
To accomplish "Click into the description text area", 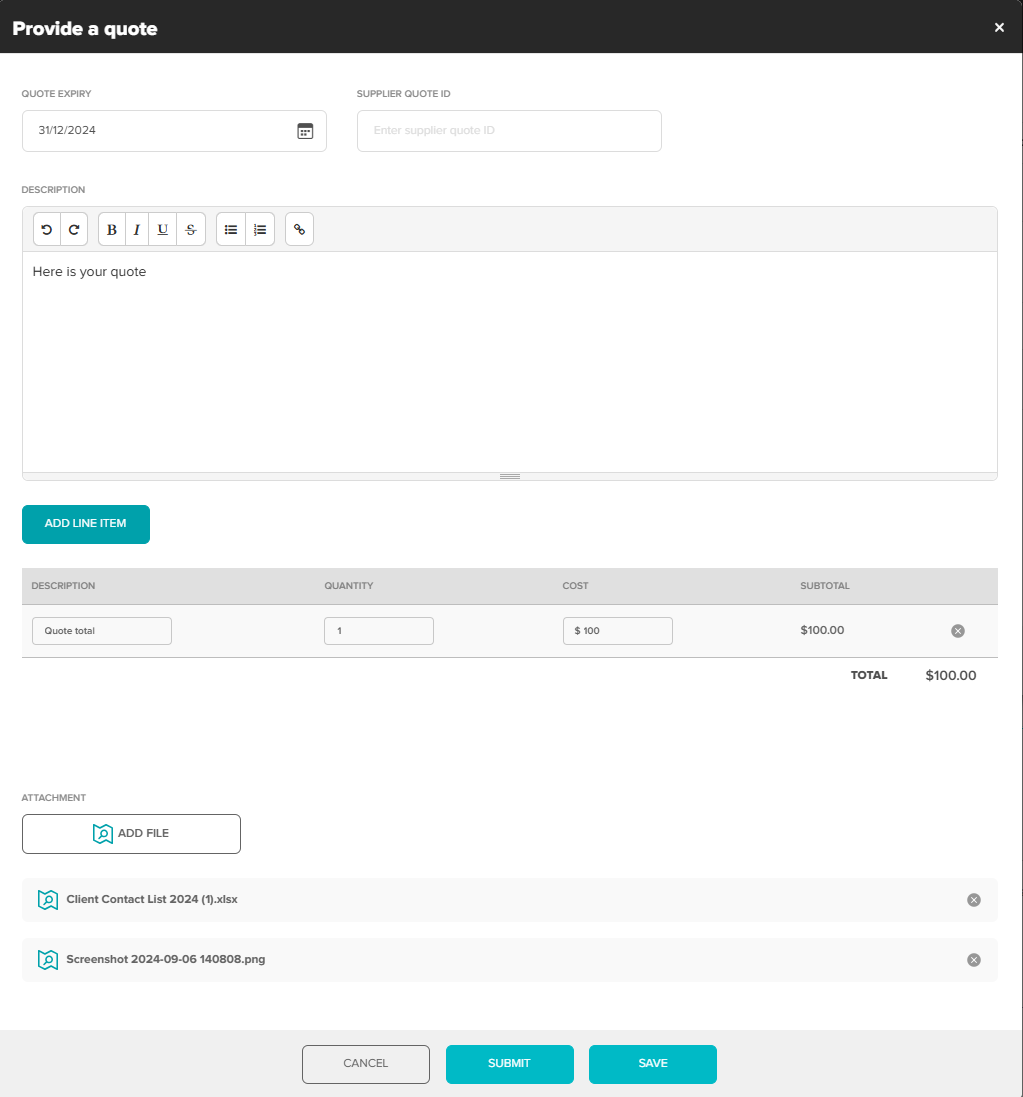I will pyautogui.click(x=509, y=362).
